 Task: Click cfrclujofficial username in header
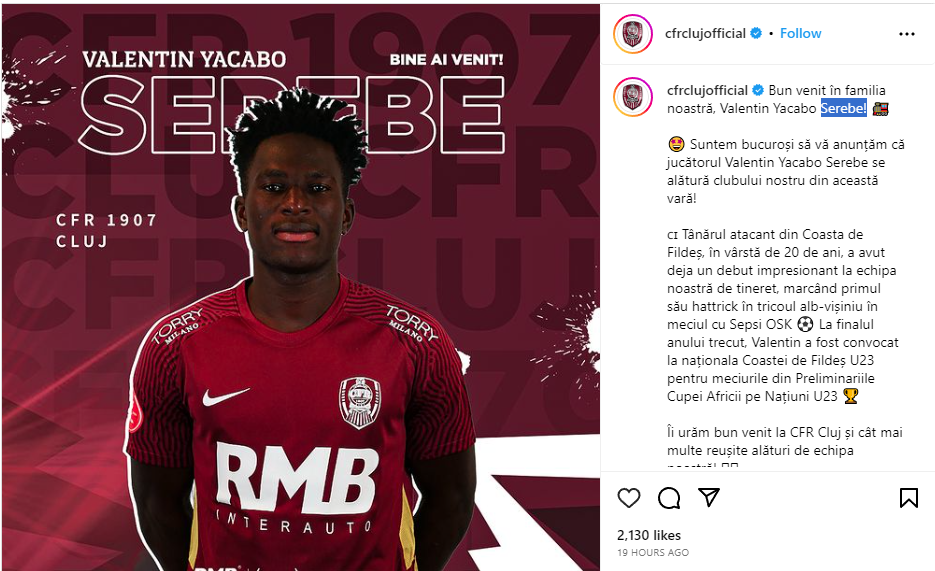pos(705,33)
